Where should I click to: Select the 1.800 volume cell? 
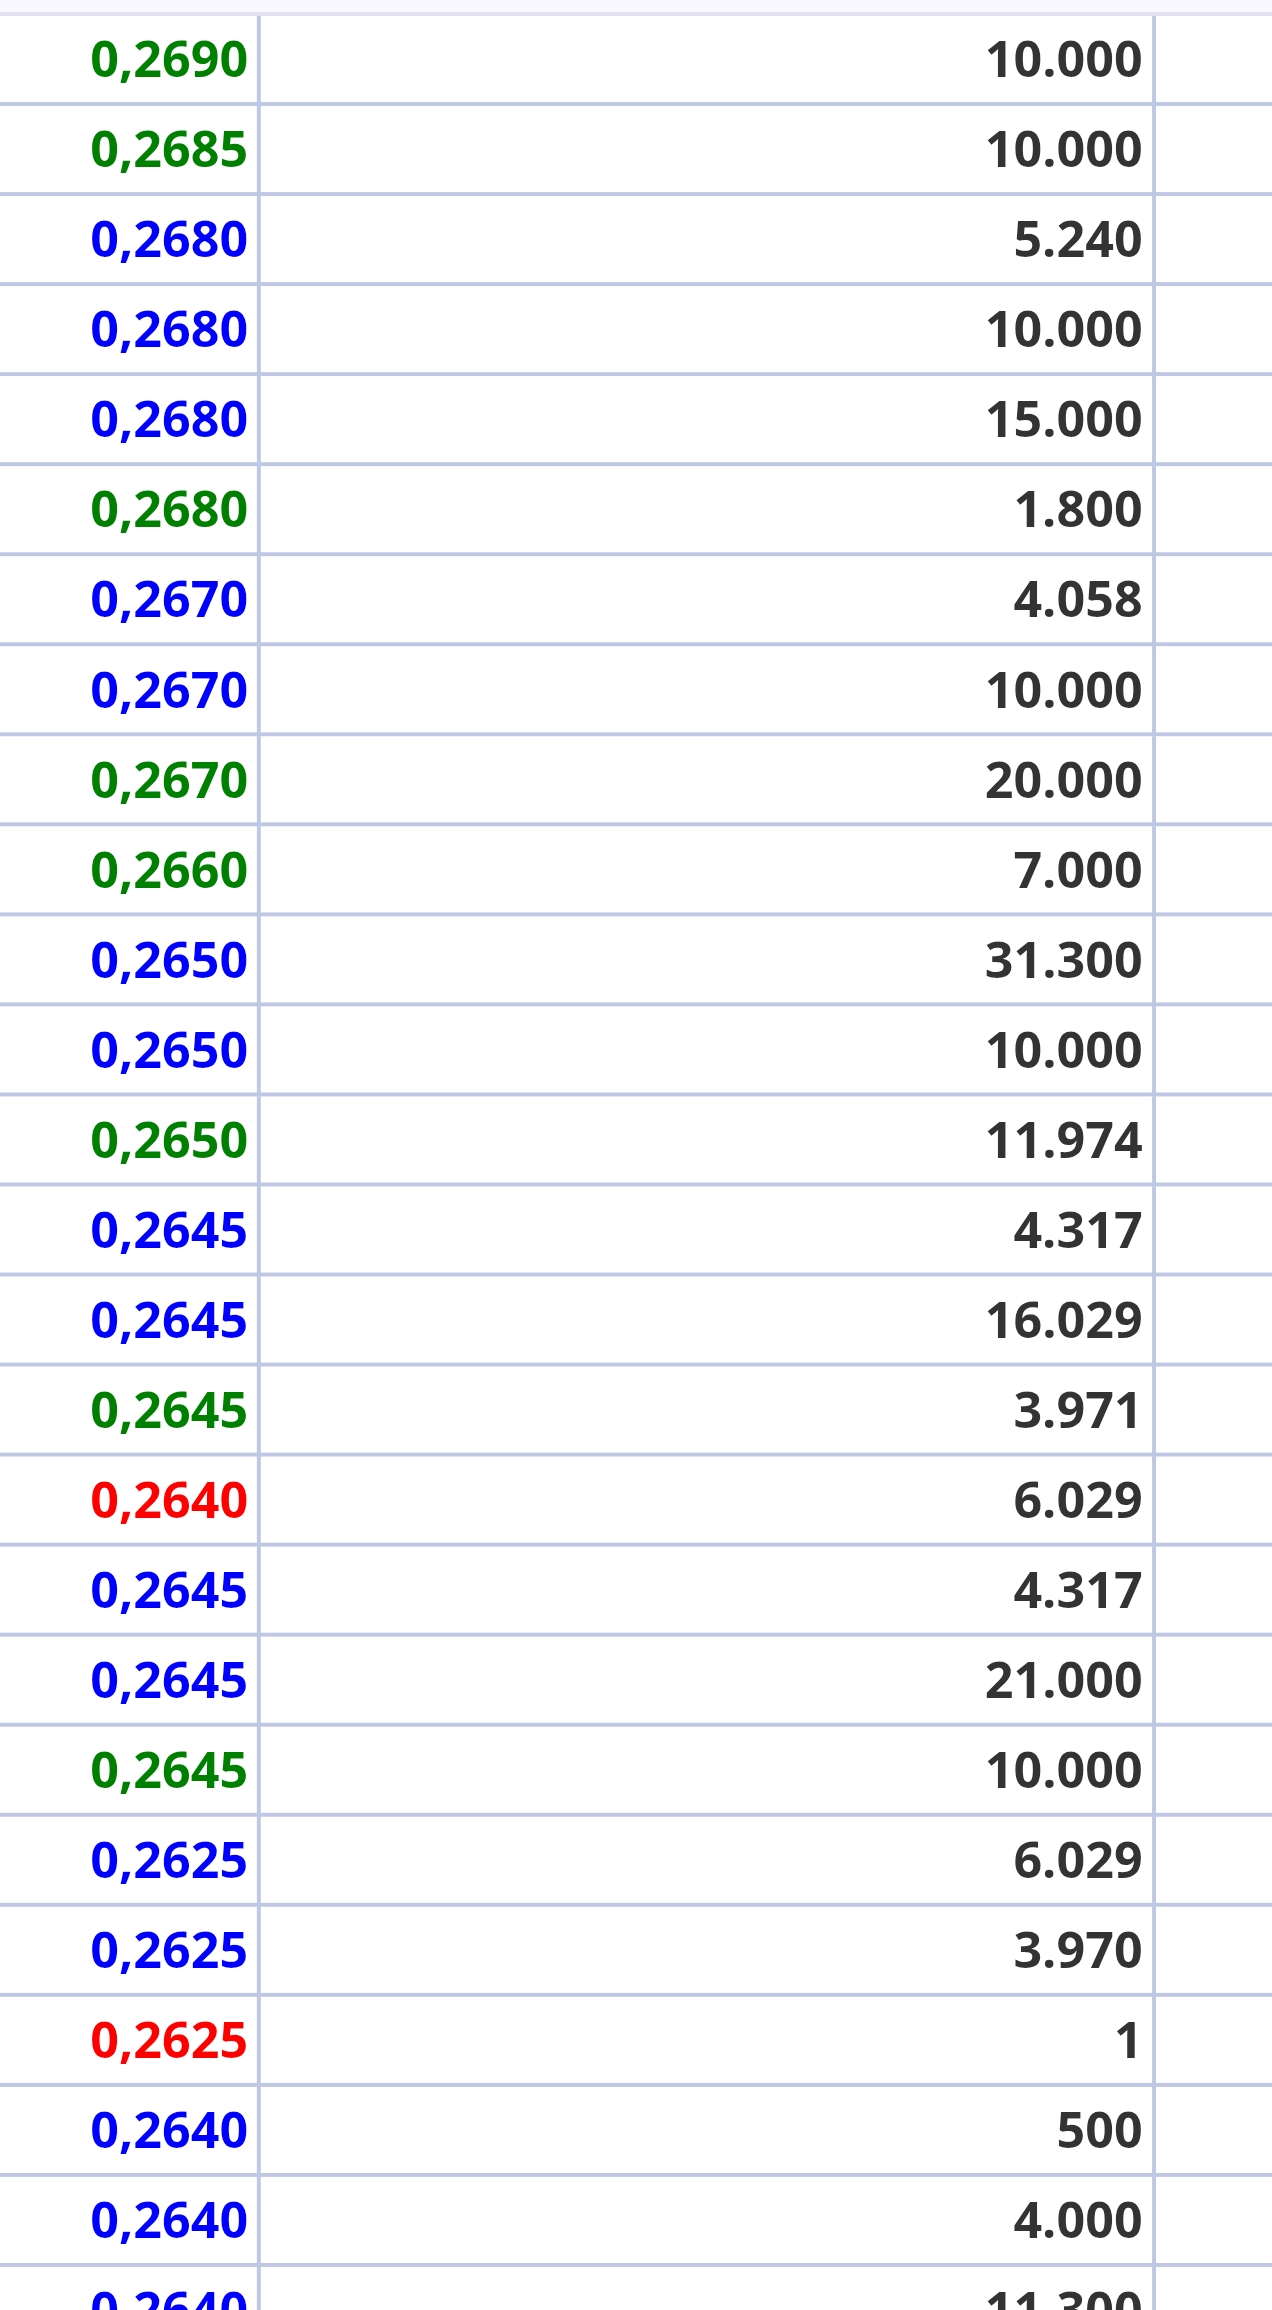click(1077, 510)
